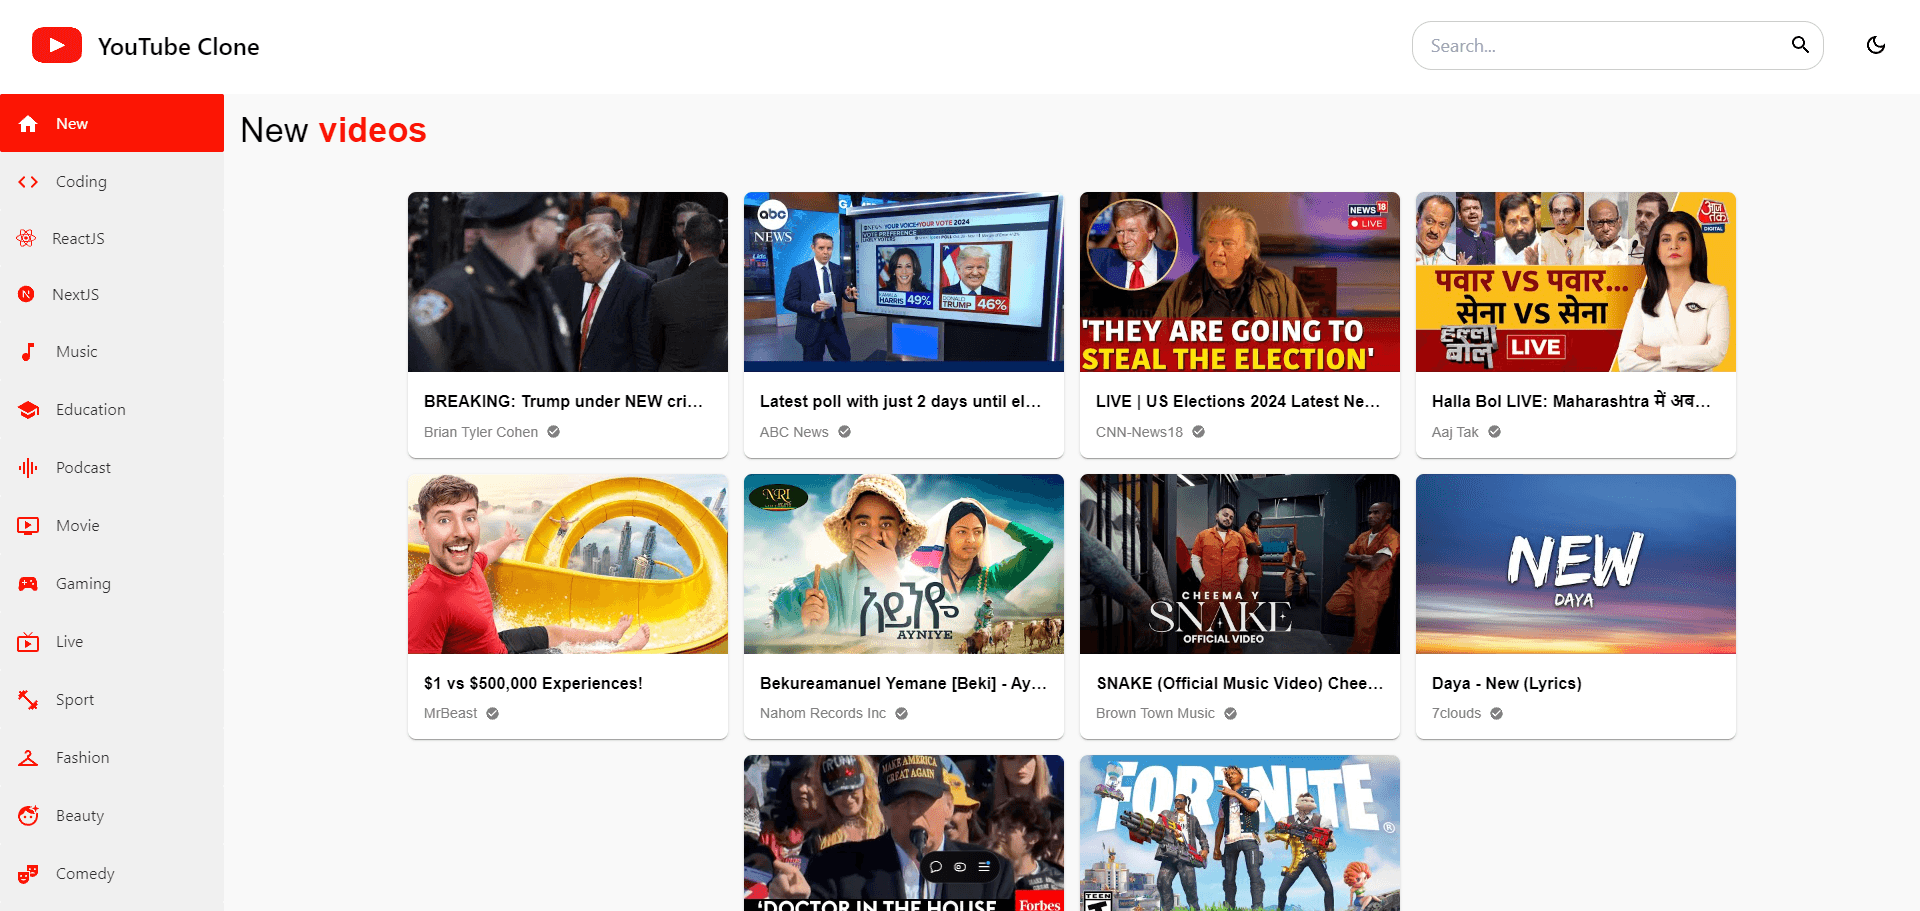1920x911 pixels.
Task: Click title 'Latest poll with just 2 days'
Action: click(900, 401)
